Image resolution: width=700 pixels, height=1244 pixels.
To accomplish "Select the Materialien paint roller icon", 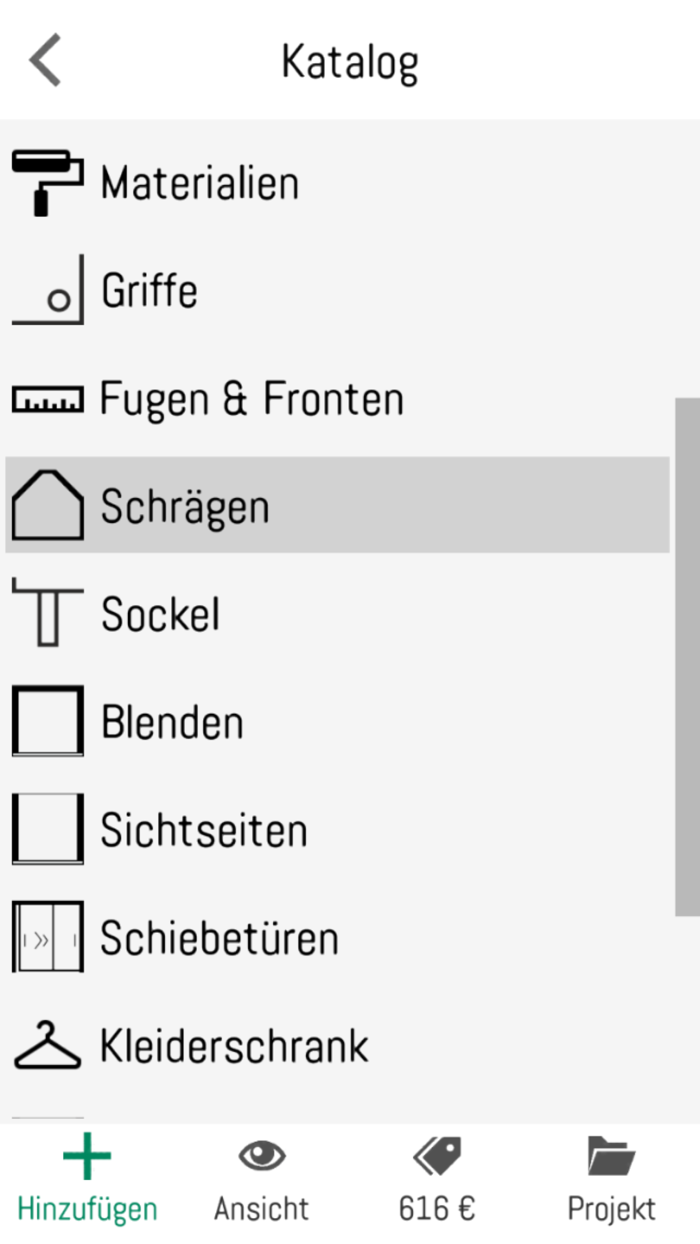I will click(x=45, y=182).
